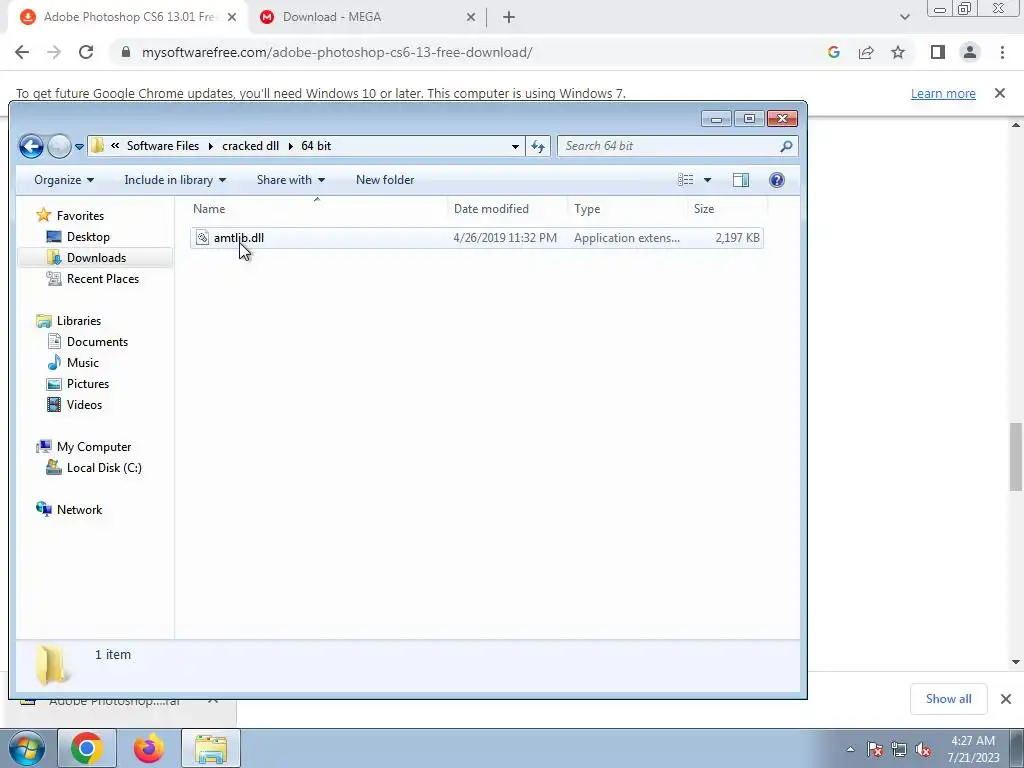Open the Chrome profile avatar
Viewport: 1024px width, 768px height.
click(x=970, y=52)
